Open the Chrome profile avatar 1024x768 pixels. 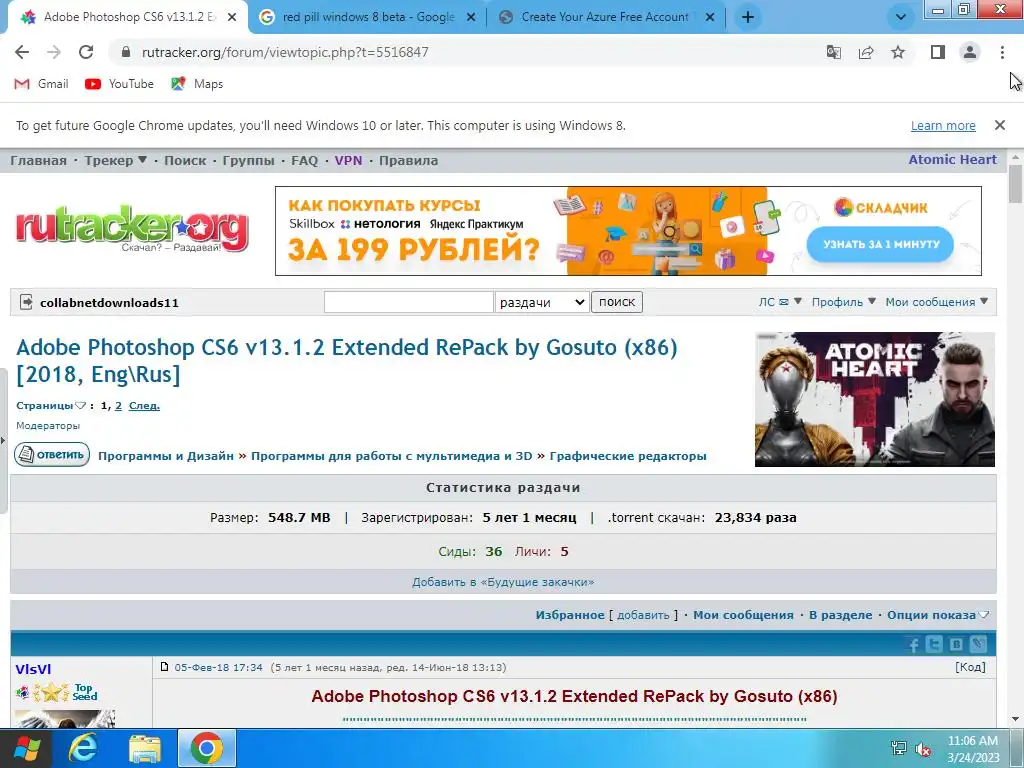point(970,52)
